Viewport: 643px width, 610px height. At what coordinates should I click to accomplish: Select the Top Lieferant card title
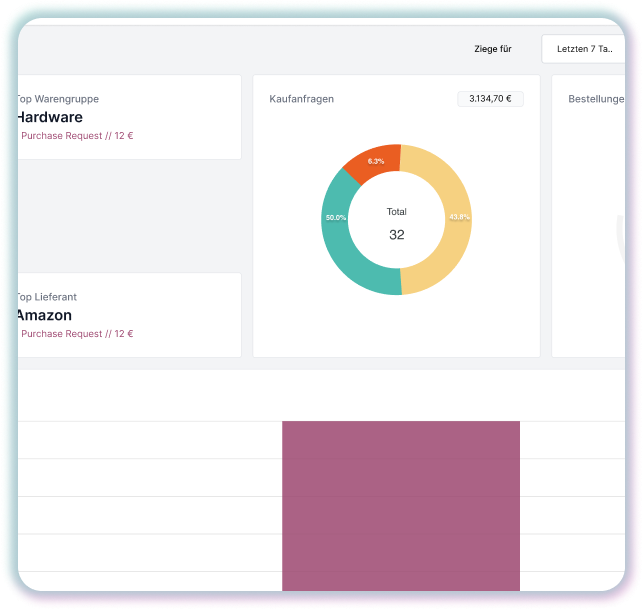(48, 297)
